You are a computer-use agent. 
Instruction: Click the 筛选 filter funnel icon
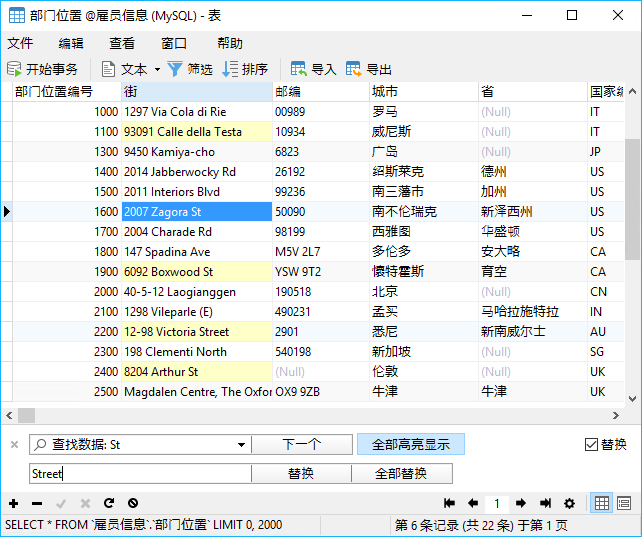[x=175, y=69]
